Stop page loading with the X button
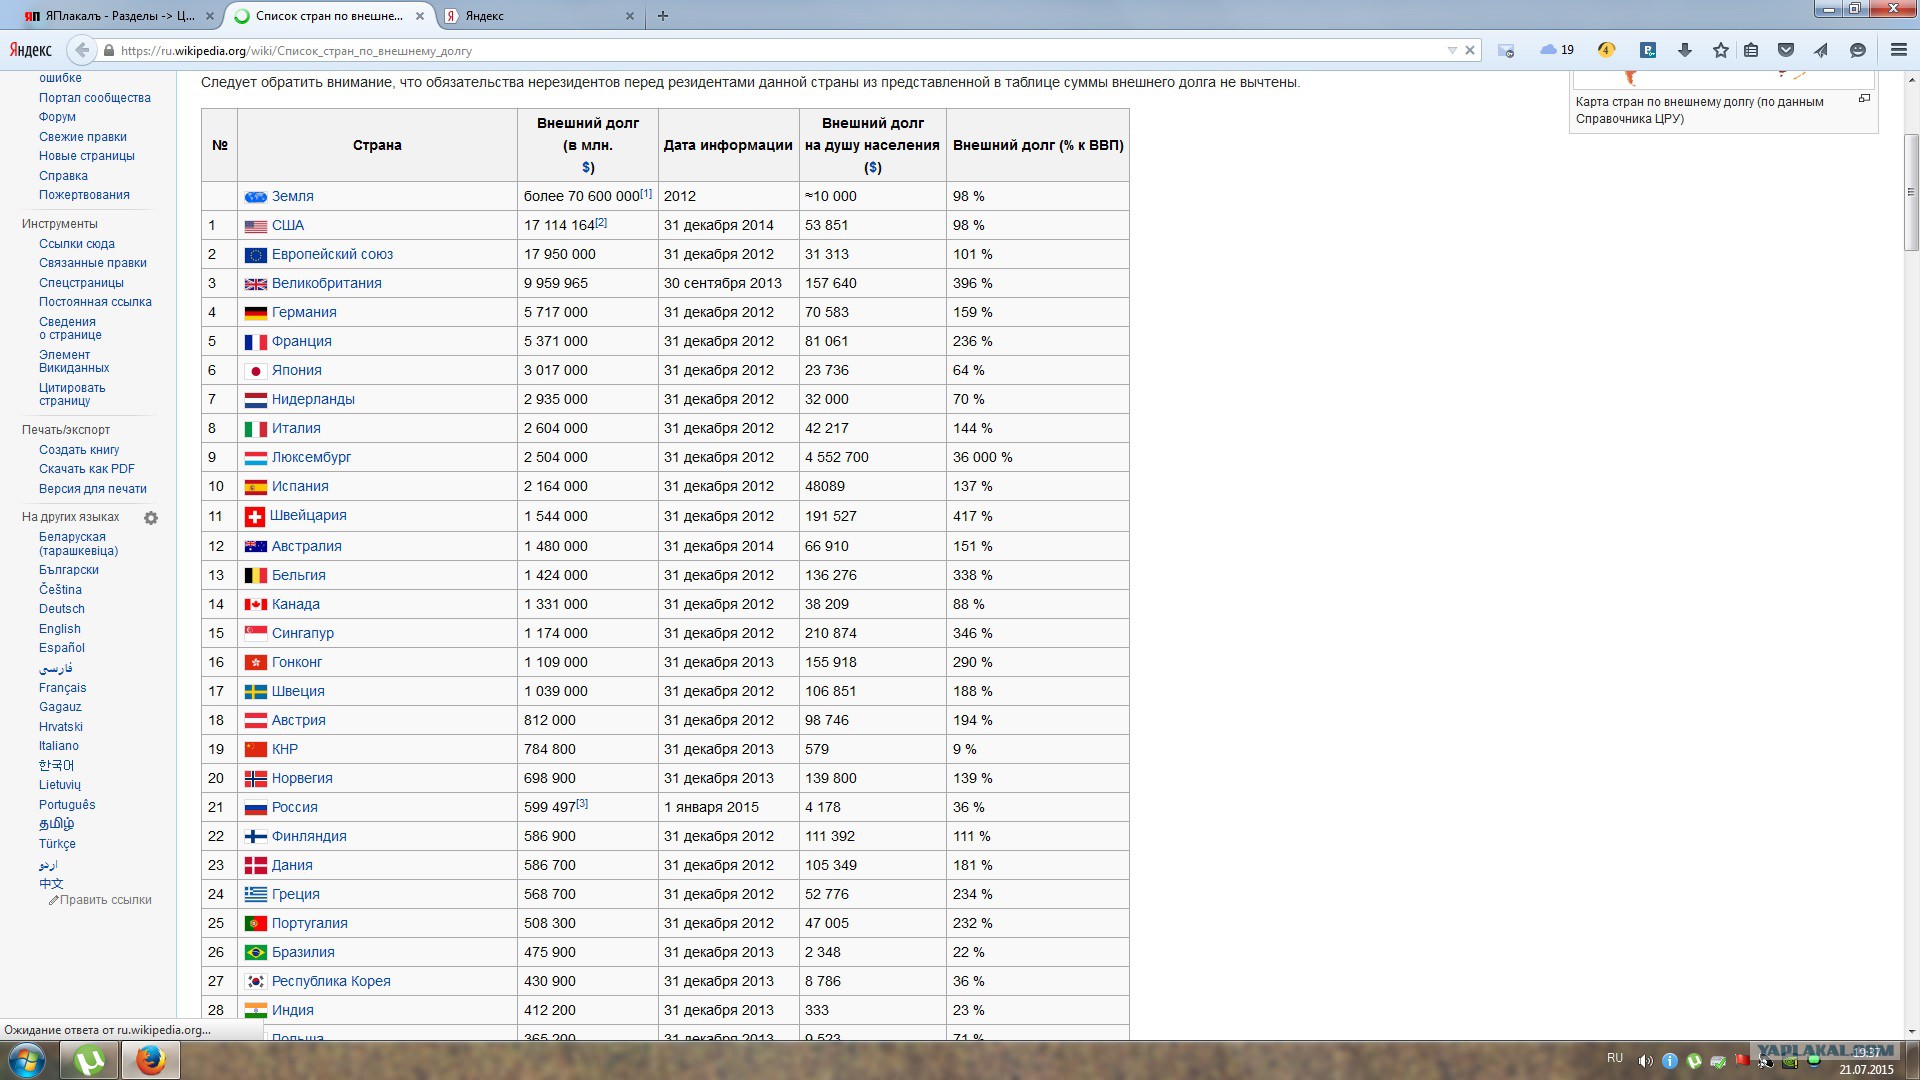The height and width of the screenshot is (1080, 1920). [x=1470, y=50]
